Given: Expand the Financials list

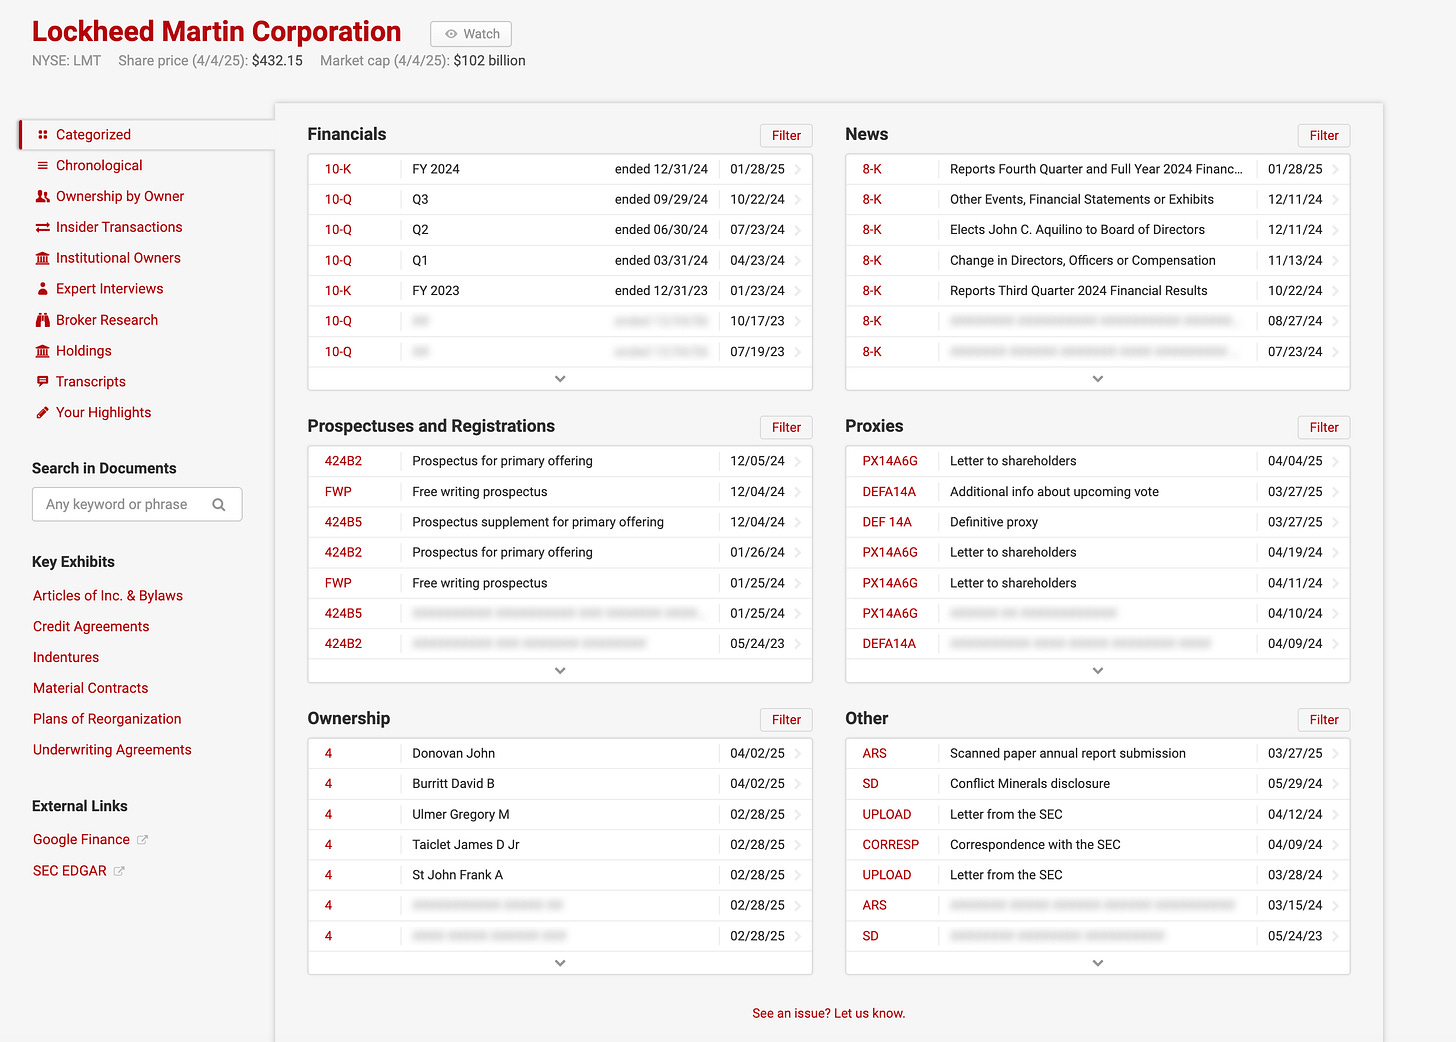Looking at the screenshot, I should [x=560, y=379].
